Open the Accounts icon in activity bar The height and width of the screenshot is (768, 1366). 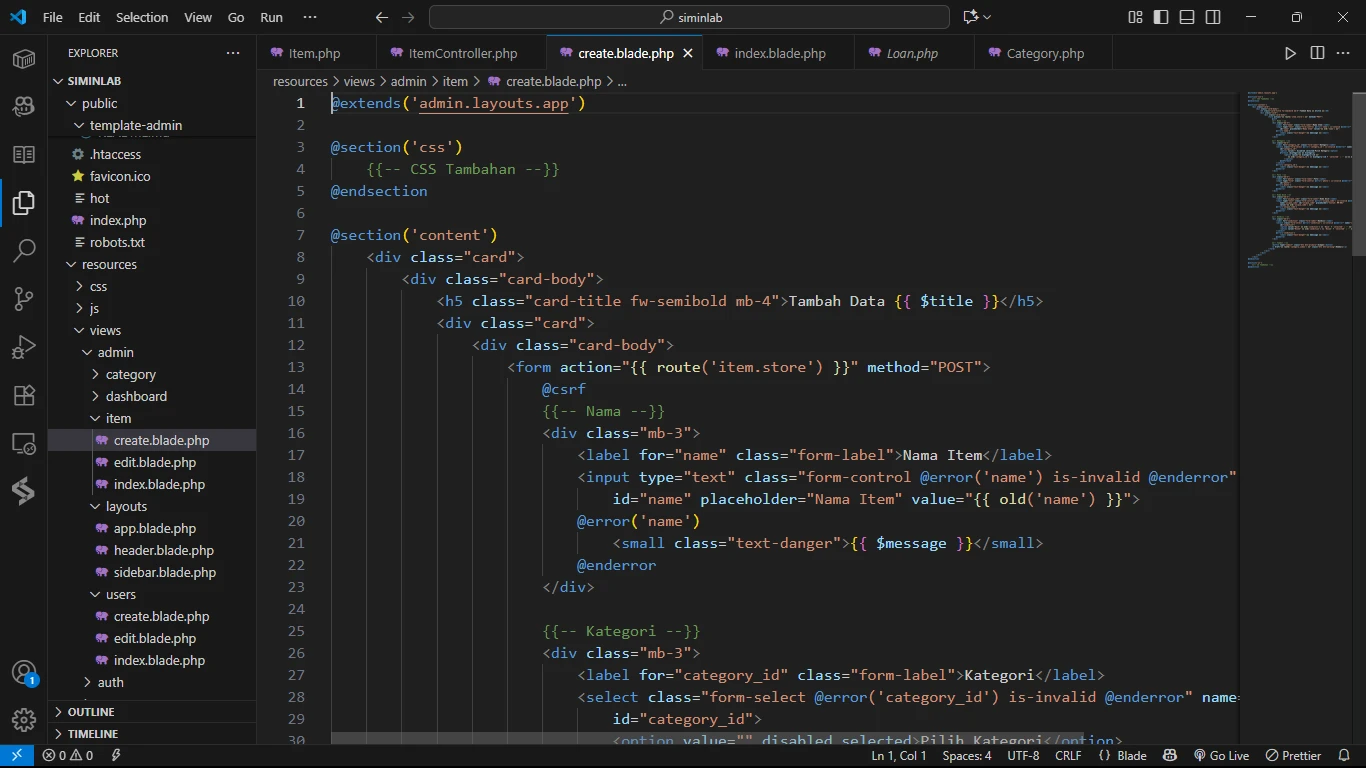click(x=24, y=672)
